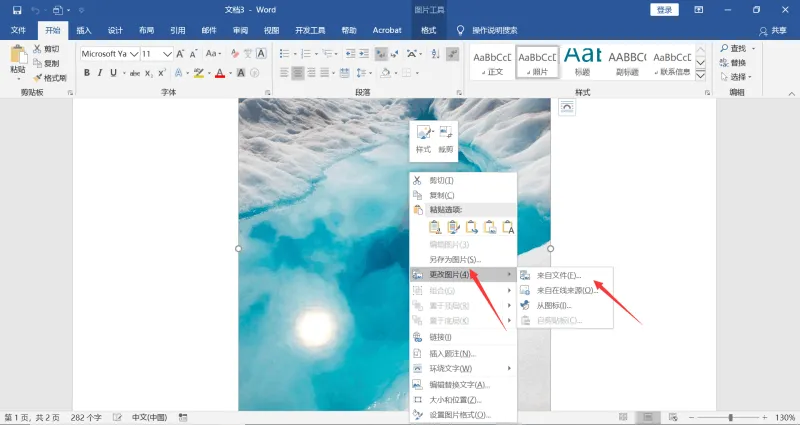Toggle show paragraph marks button
Image resolution: width=800 pixels, height=425 pixels.
452,54
